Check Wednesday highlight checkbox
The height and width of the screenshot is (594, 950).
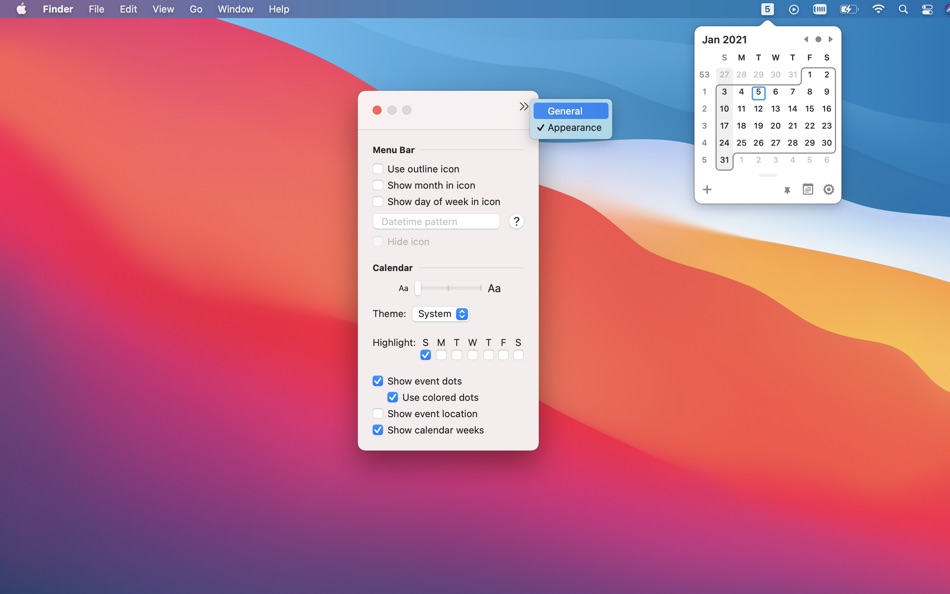[x=473, y=355]
